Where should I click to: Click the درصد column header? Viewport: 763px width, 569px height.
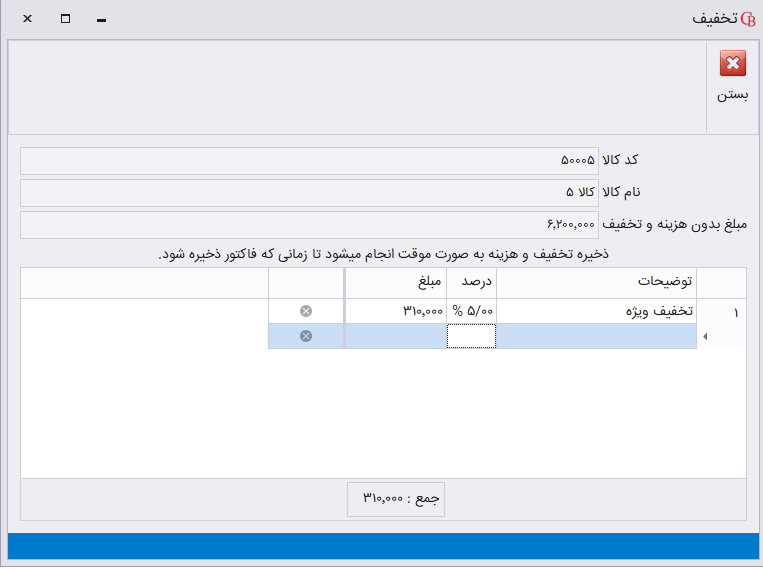[x=471, y=283]
